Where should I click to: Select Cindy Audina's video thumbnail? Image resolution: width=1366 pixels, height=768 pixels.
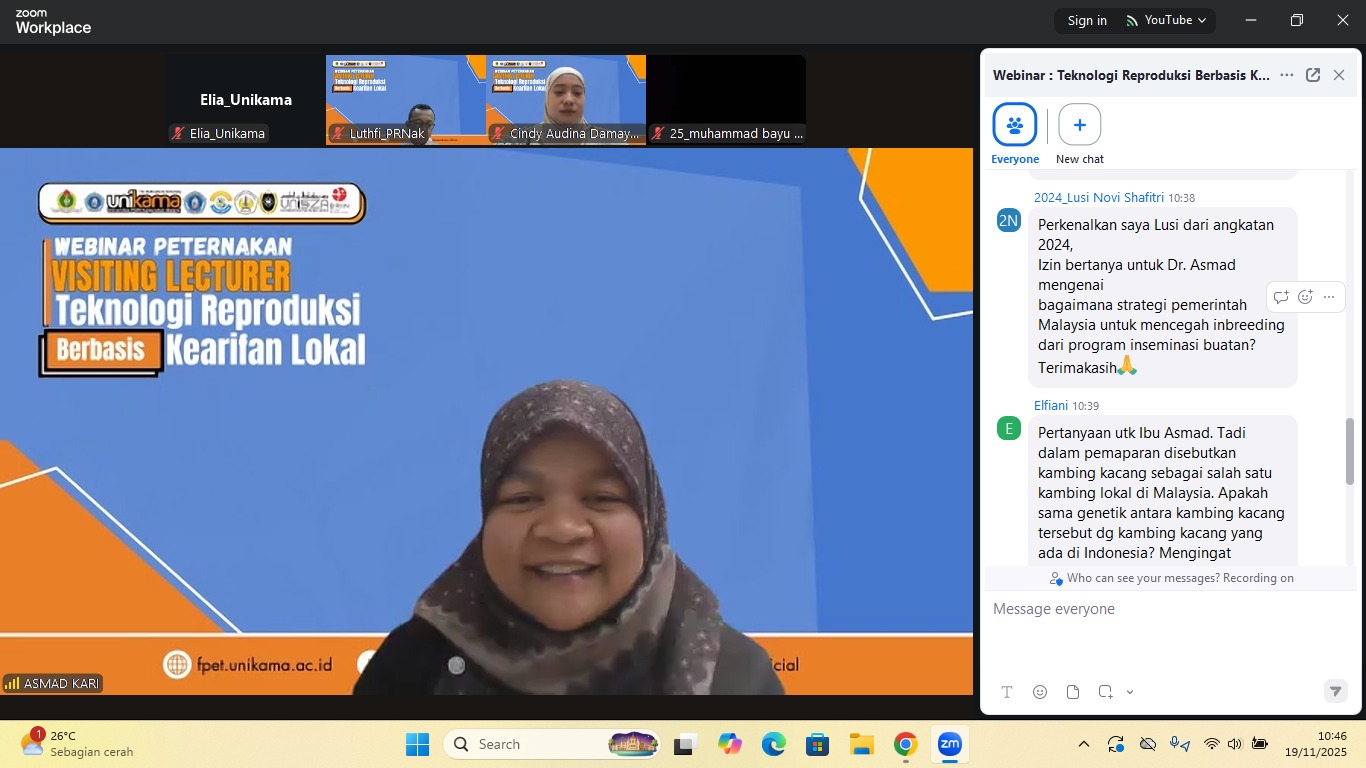[566, 98]
